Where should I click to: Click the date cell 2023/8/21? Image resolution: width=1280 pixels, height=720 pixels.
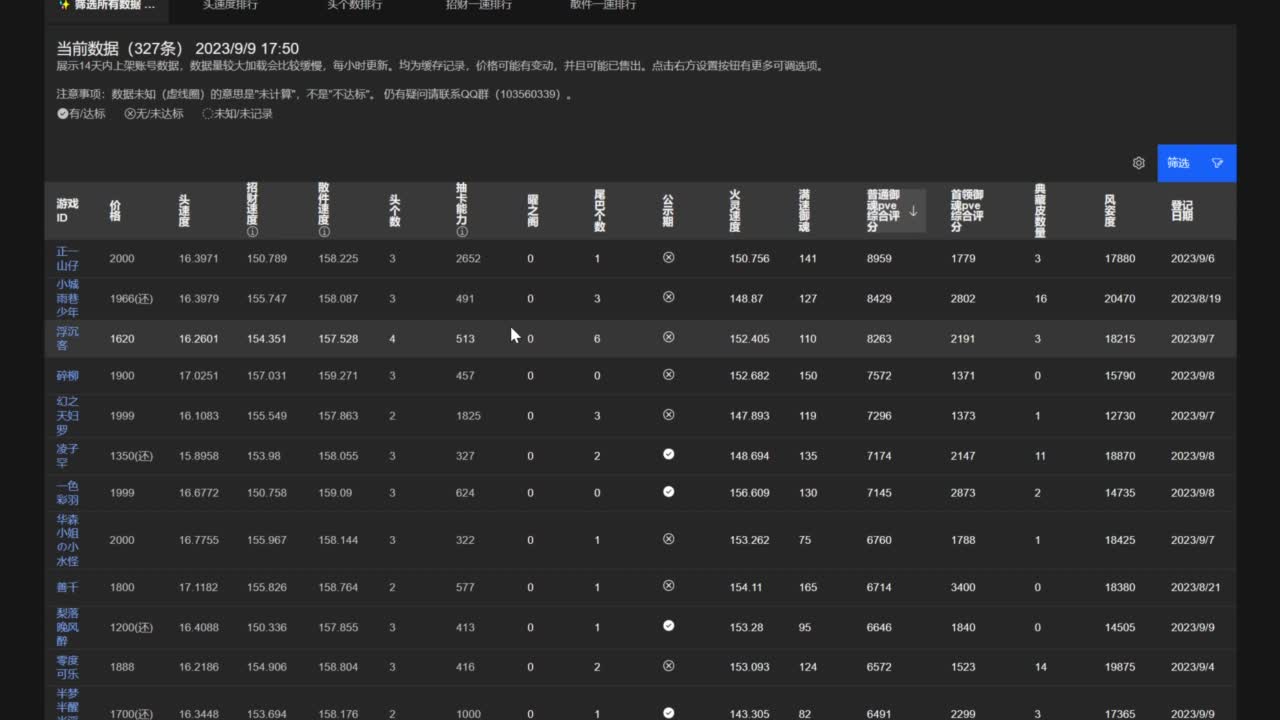click(x=1196, y=588)
